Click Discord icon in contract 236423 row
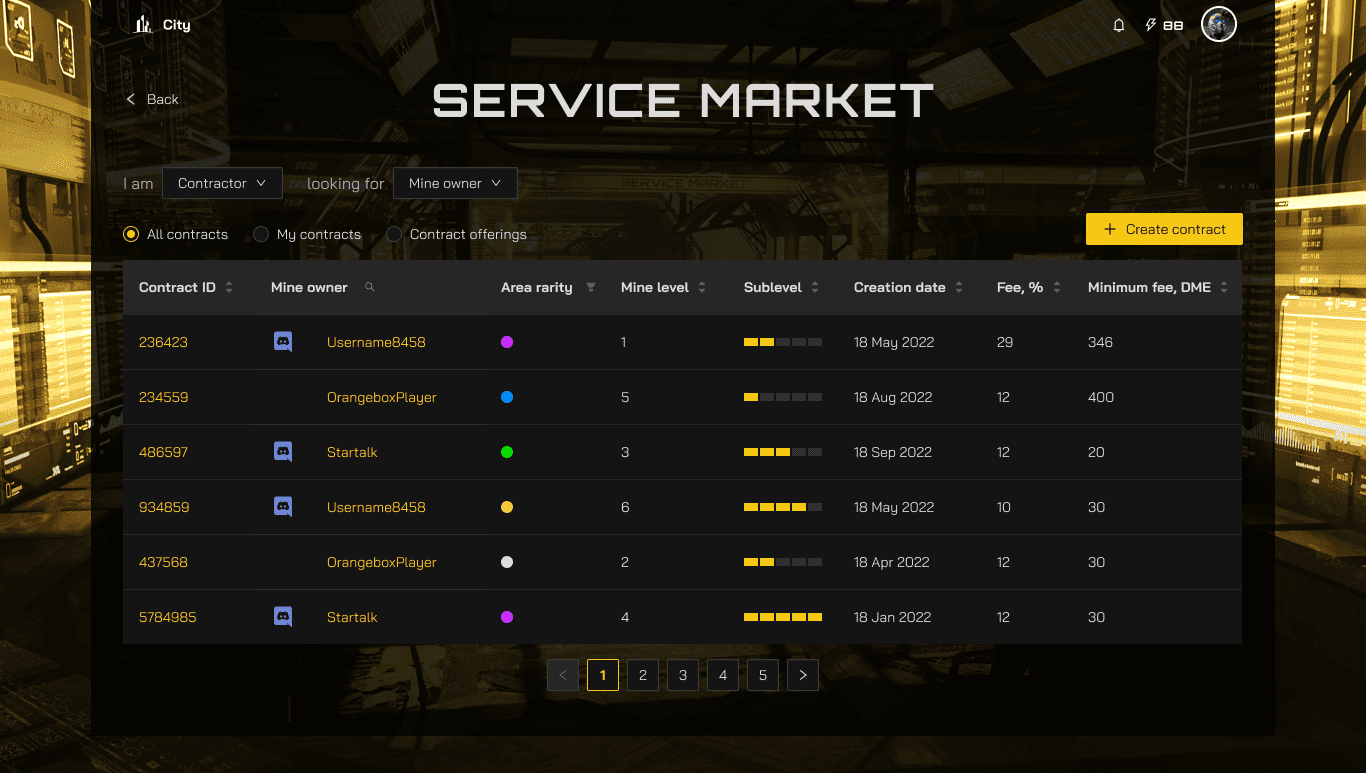The width and height of the screenshot is (1366, 773). pyautogui.click(x=283, y=342)
